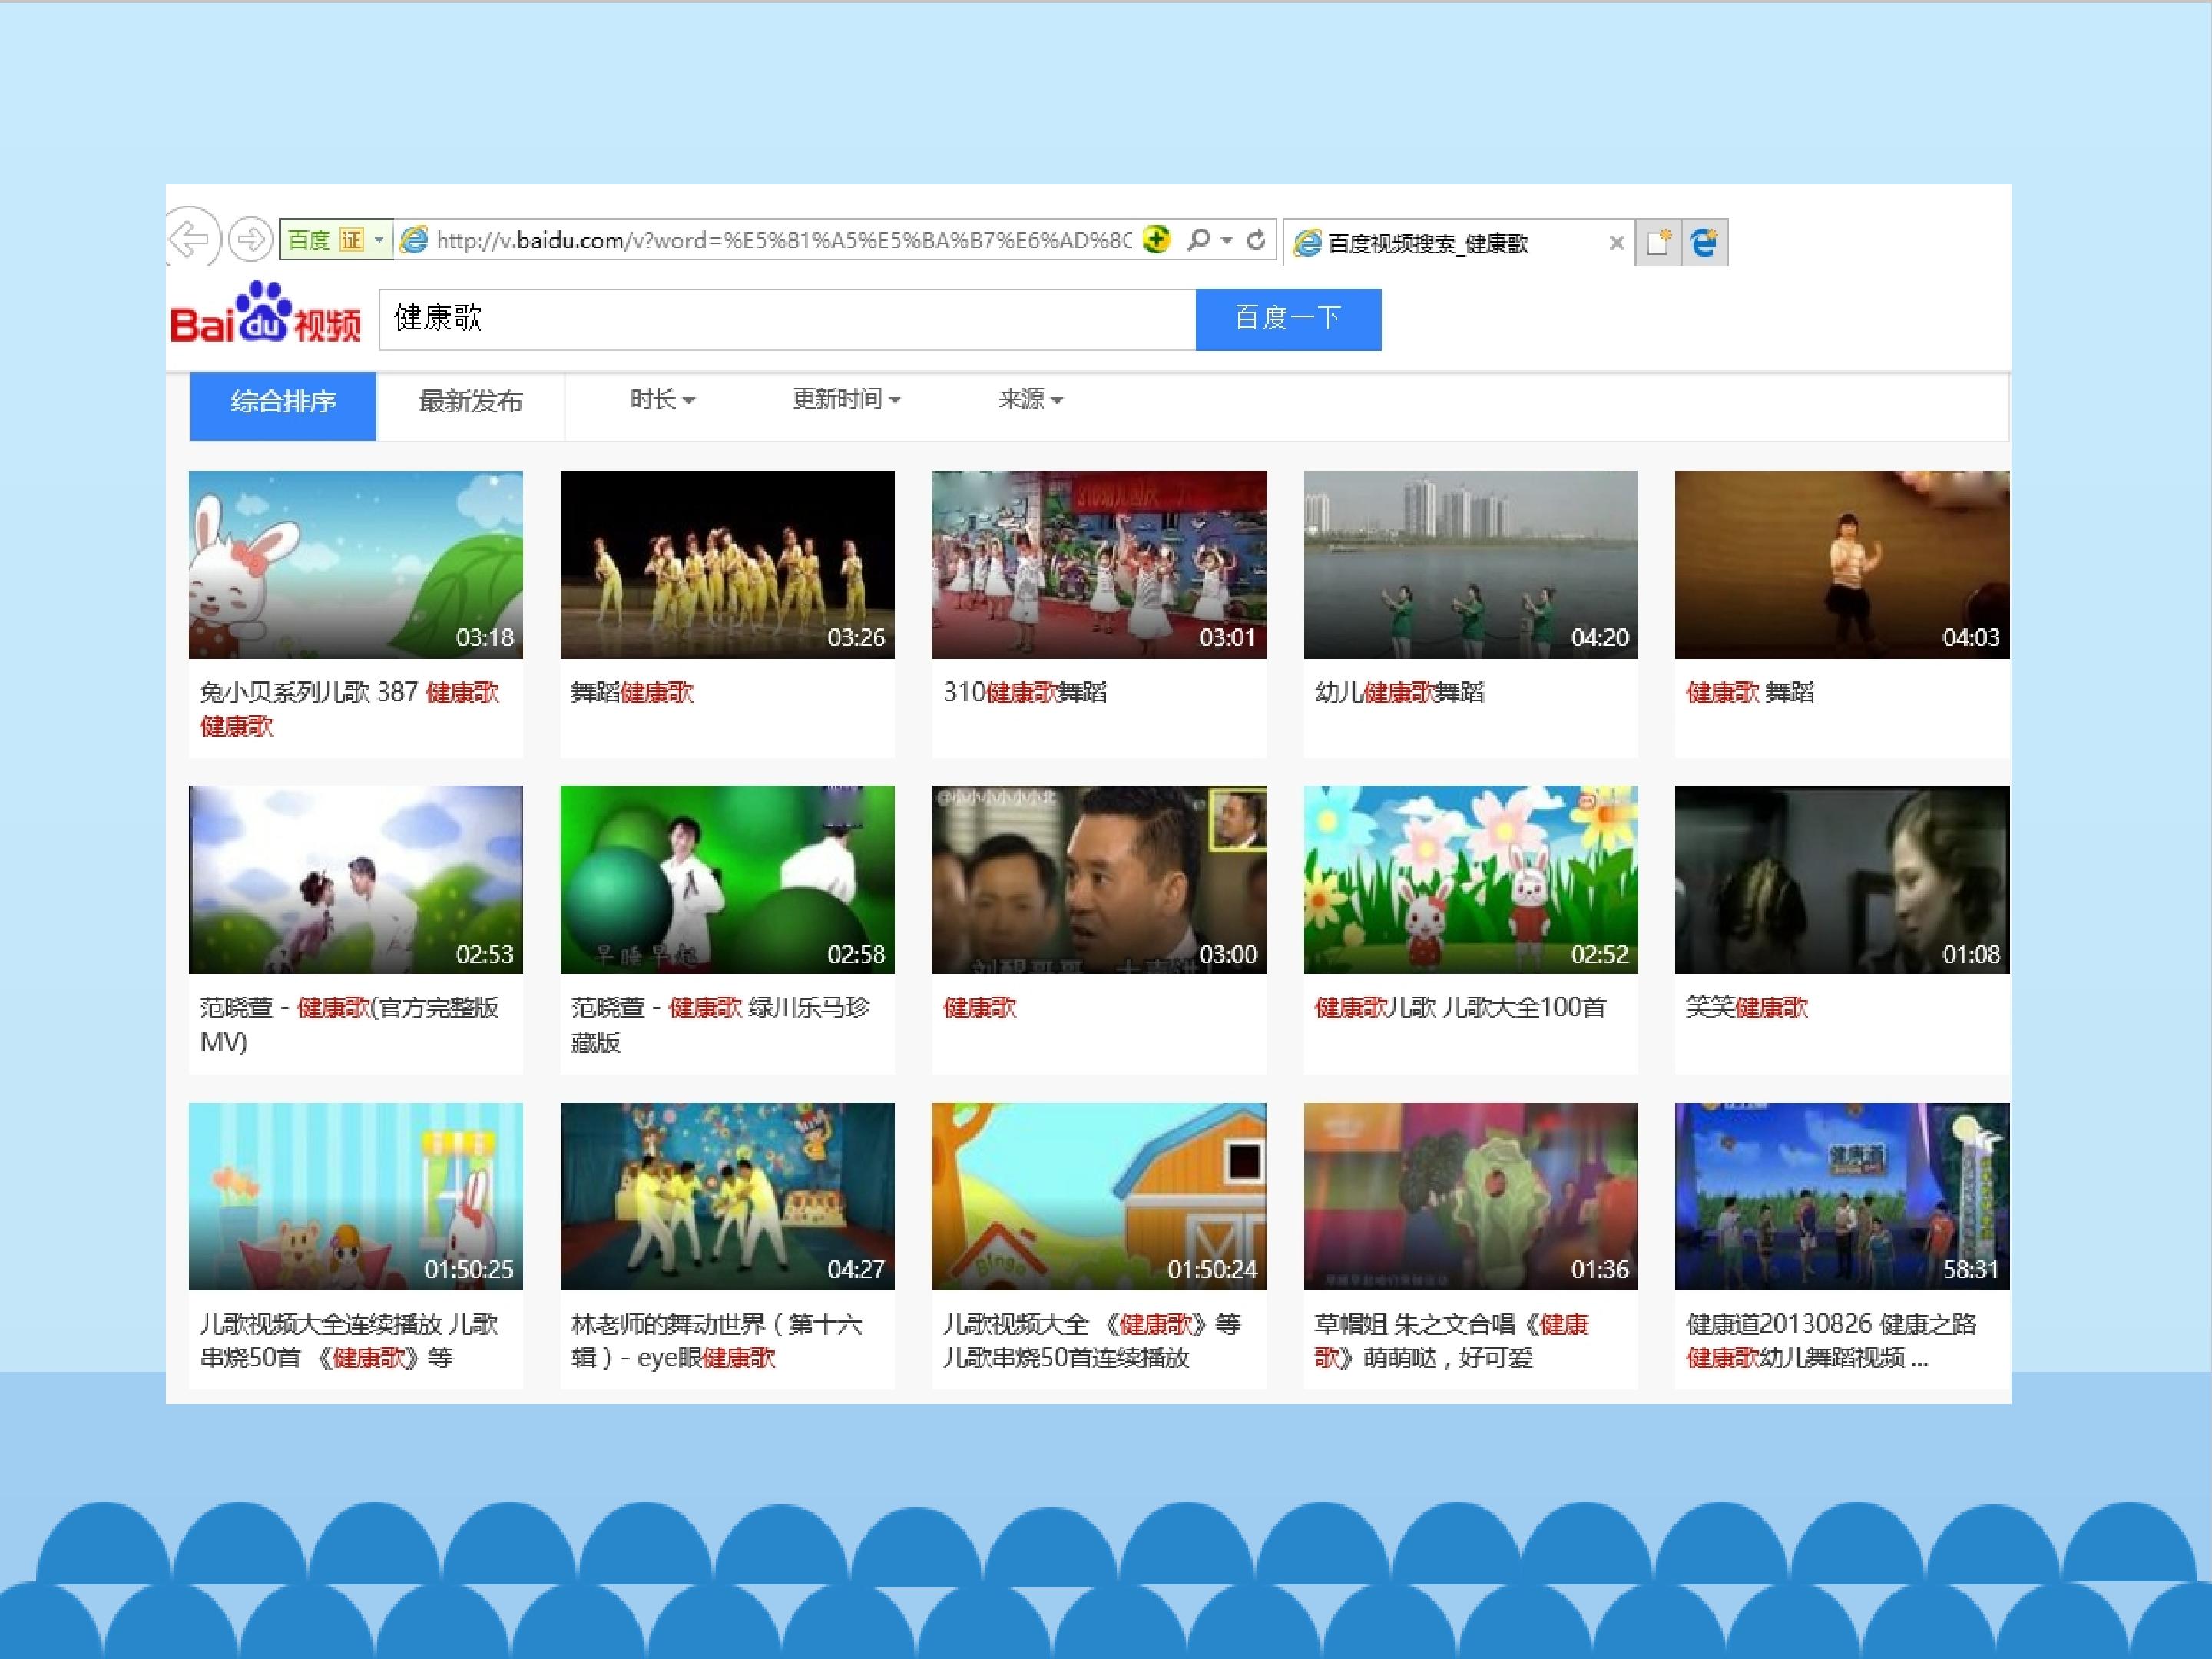Open the 03:26 stage dance video thumbnail
Viewport: 2212px width, 1659px height.
coord(727,564)
